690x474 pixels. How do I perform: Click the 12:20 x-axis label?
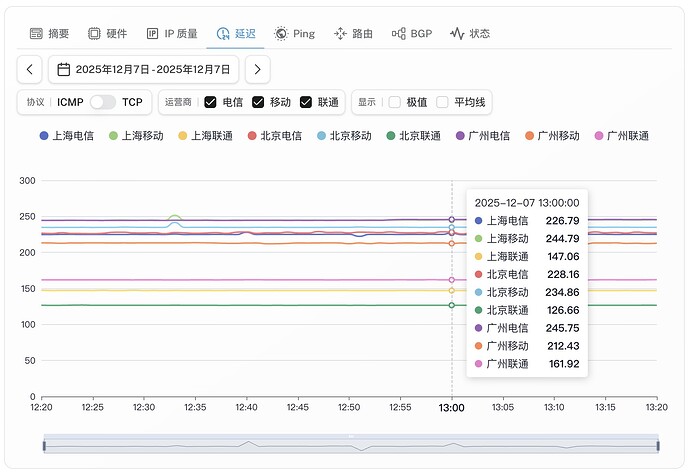41,408
